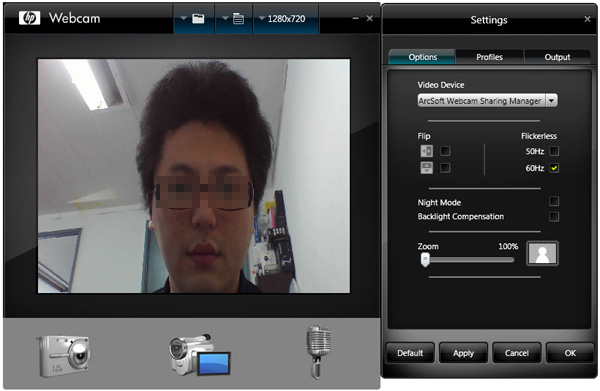Click the face tracking portrait icon beside Zoom
Screen dimensions: 600x391
pyautogui.click(x=542, y=253)
